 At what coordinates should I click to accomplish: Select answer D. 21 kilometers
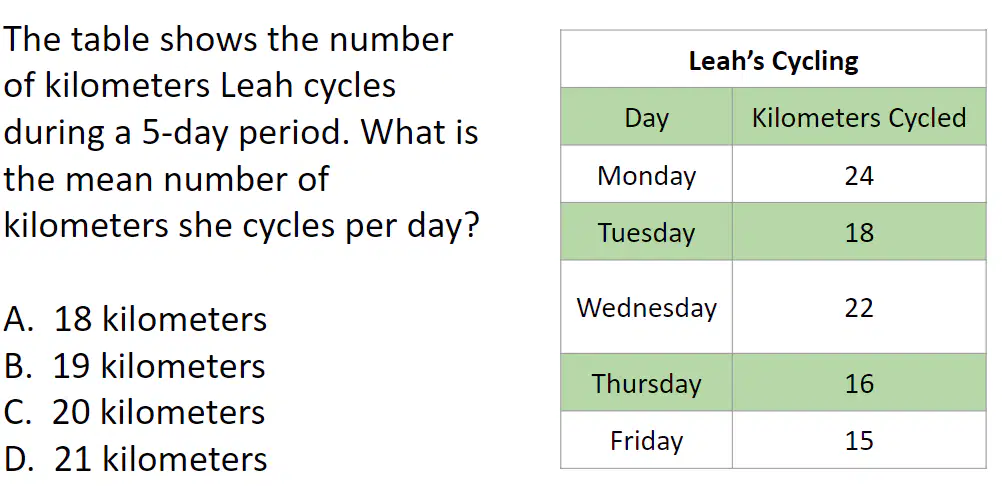click(x=135, y=459)
